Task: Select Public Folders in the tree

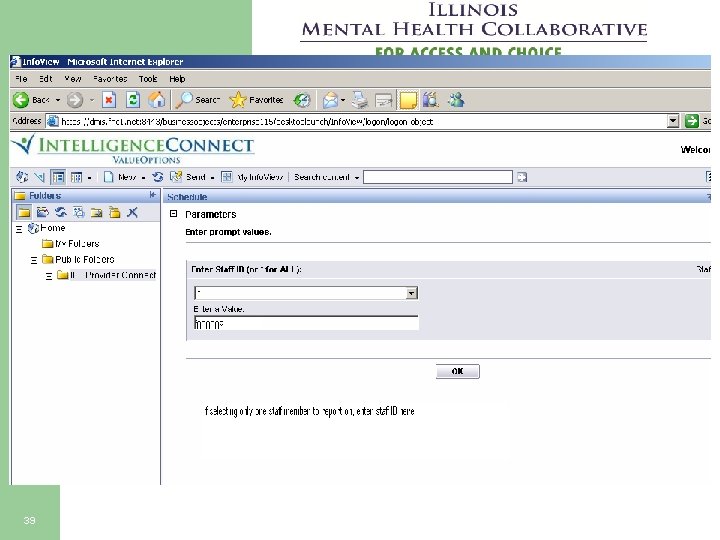Action: [x=84, y=259]
